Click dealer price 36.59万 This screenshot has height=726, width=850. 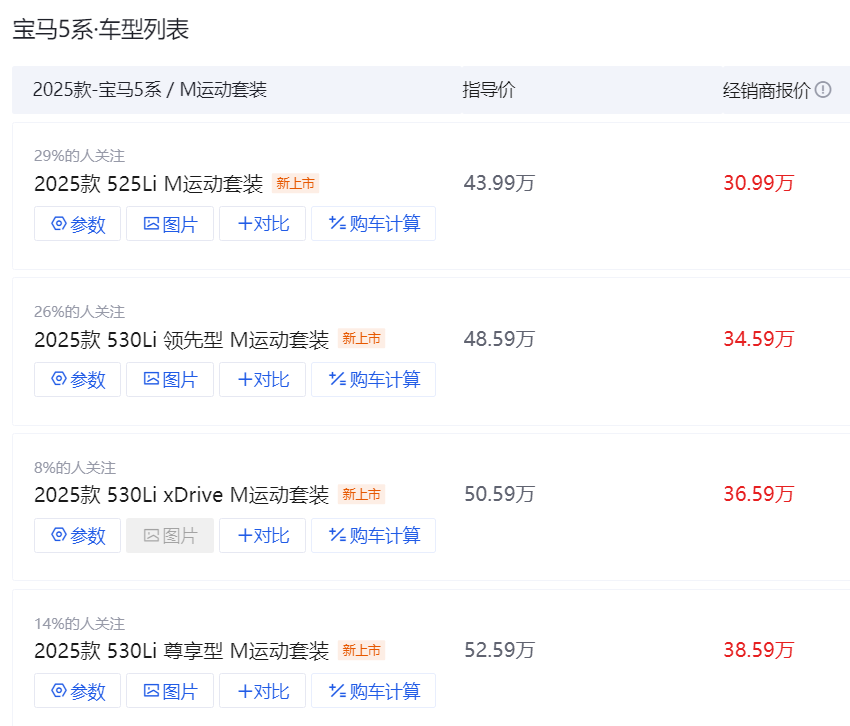pyautogui.click(x=758, y=494)
